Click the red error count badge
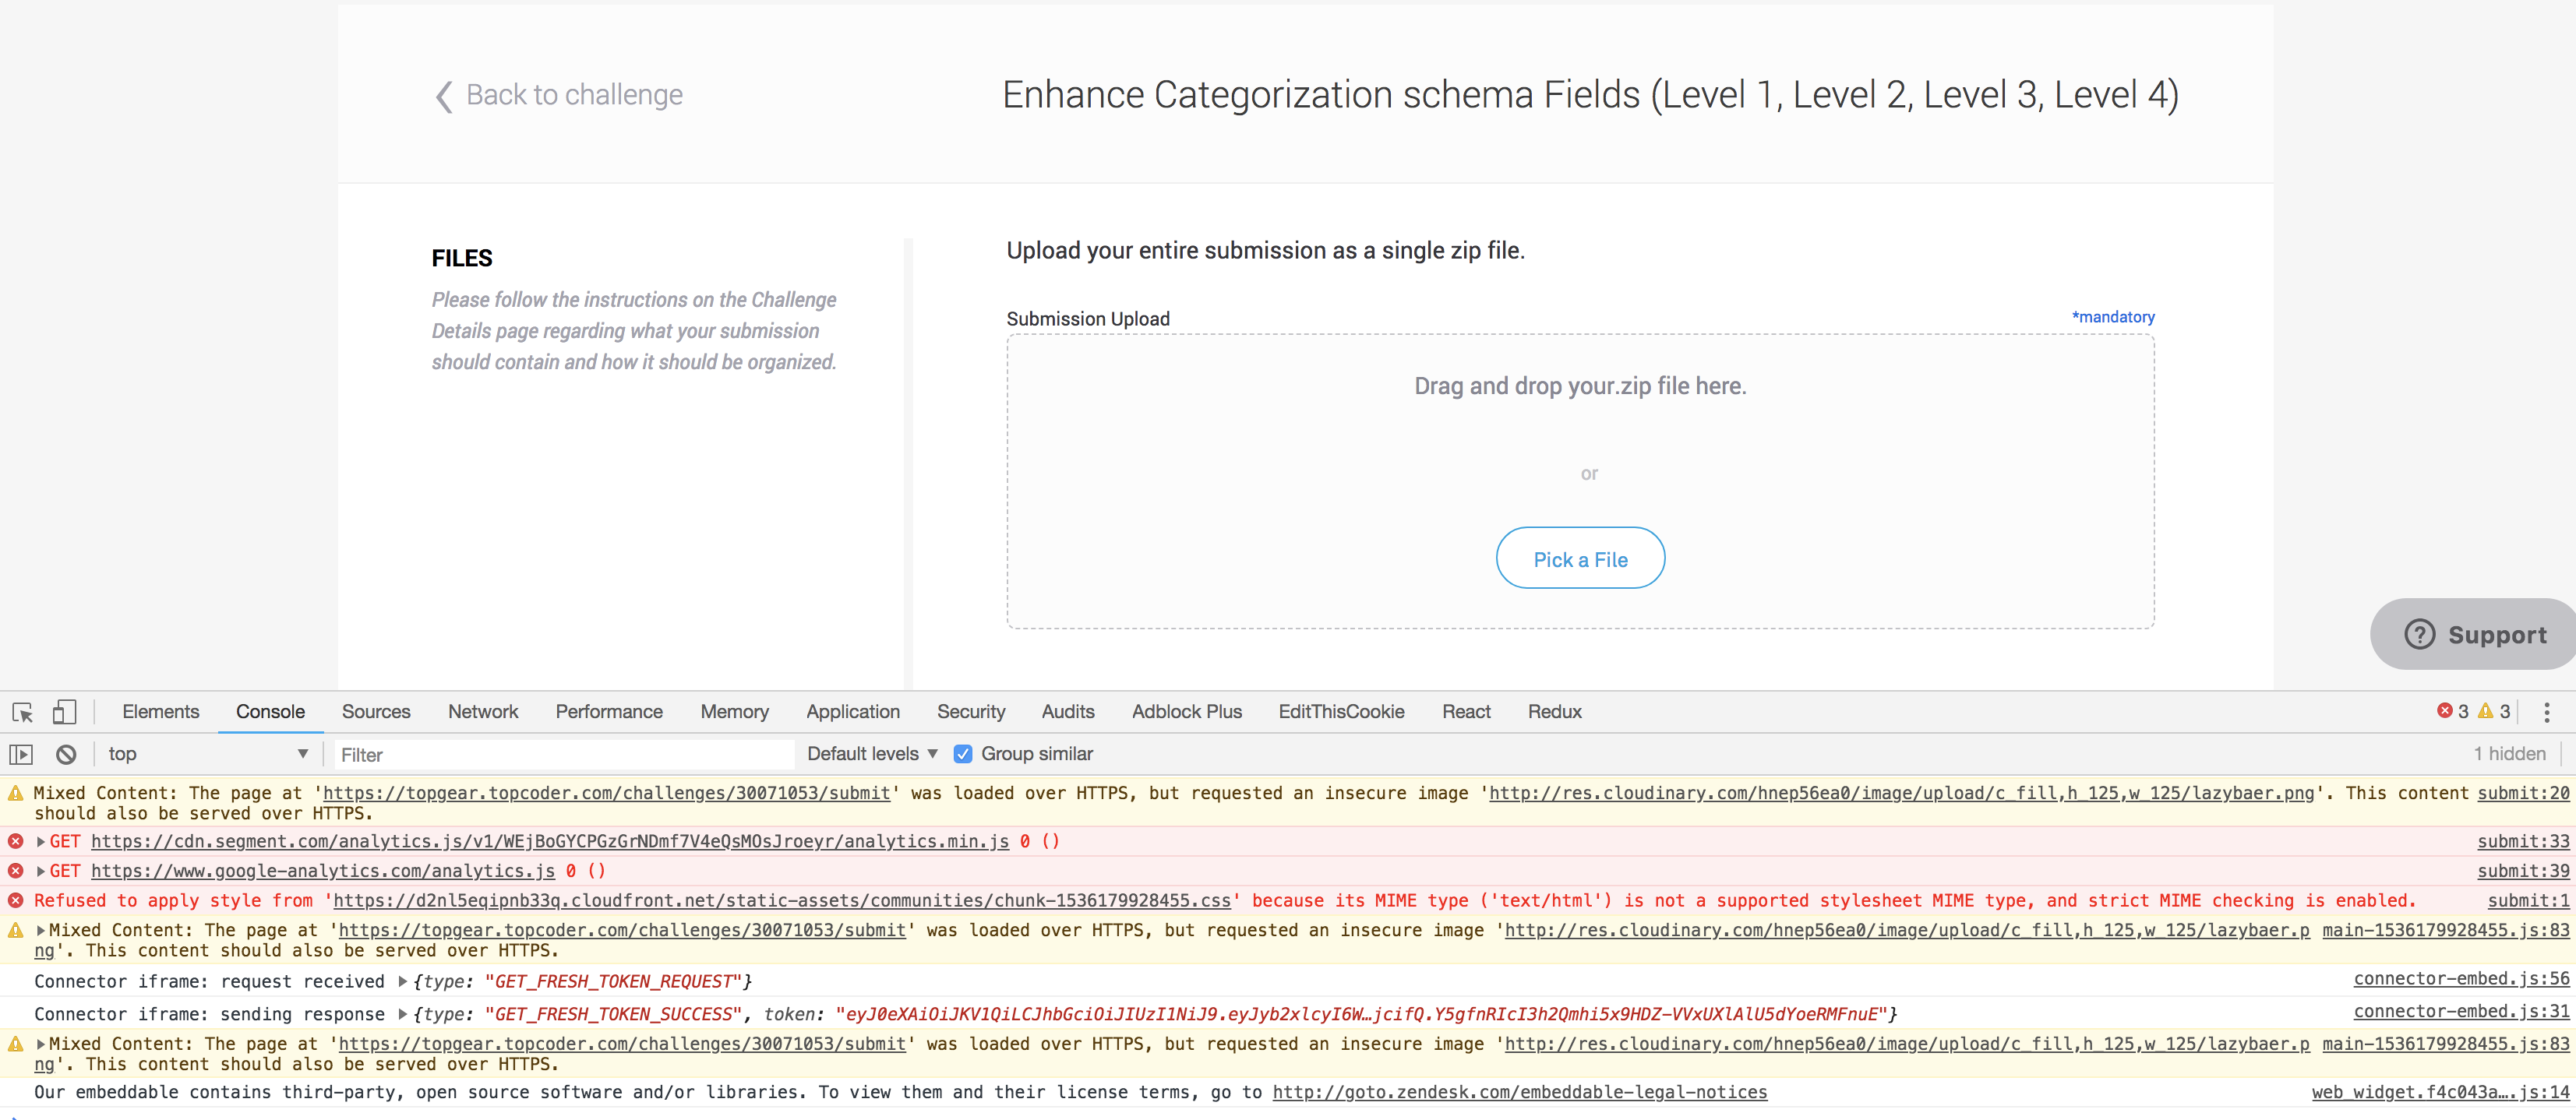2576x1120 pixels. pos(2452,711)
